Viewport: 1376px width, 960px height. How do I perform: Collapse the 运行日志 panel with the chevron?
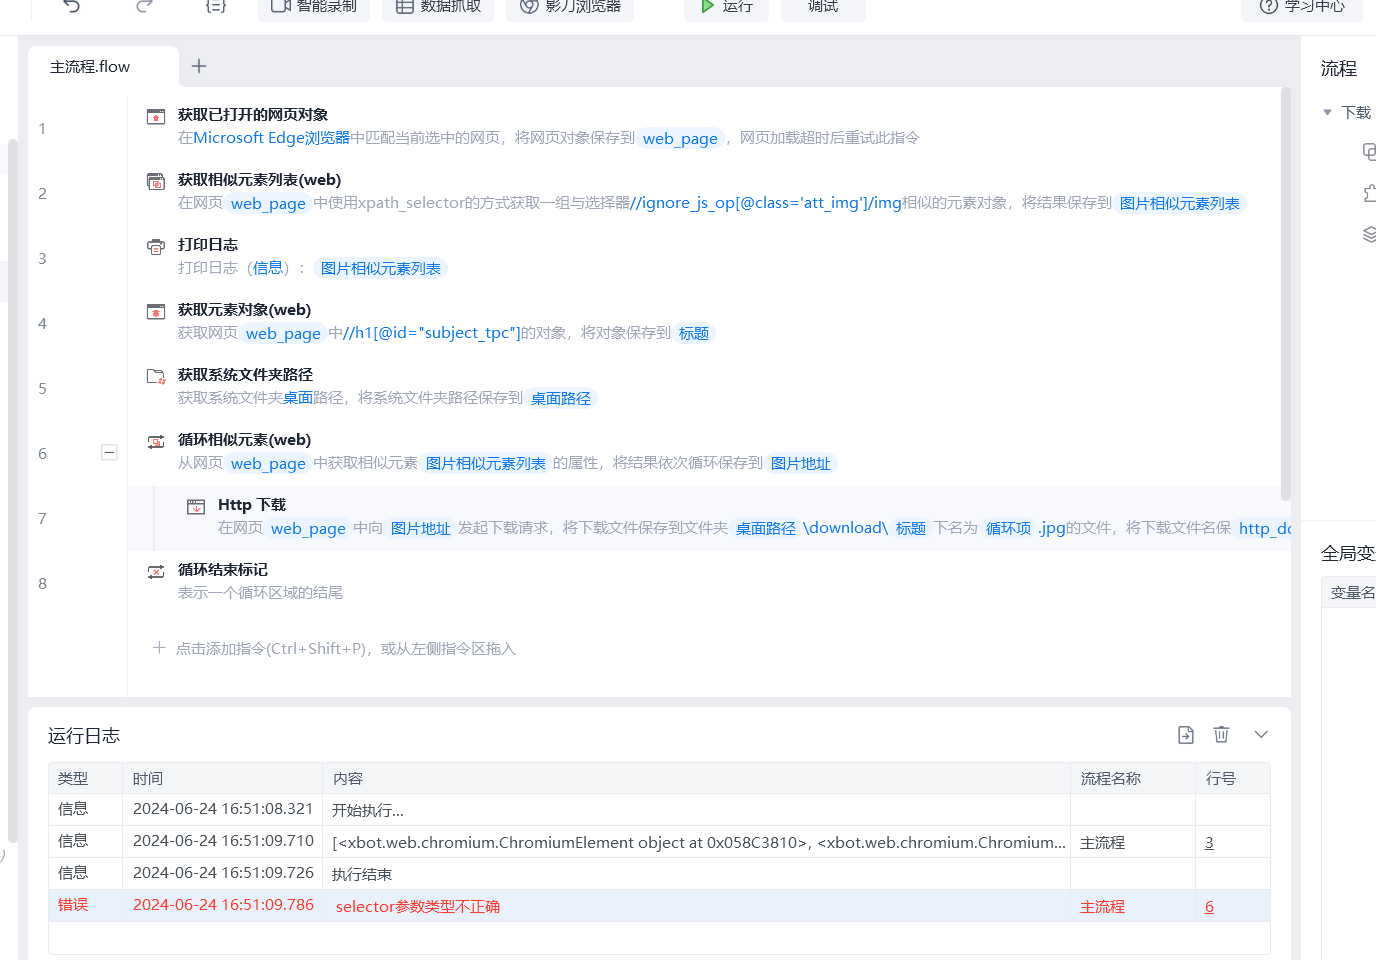pyautogui.click(x=1261, y=735)
